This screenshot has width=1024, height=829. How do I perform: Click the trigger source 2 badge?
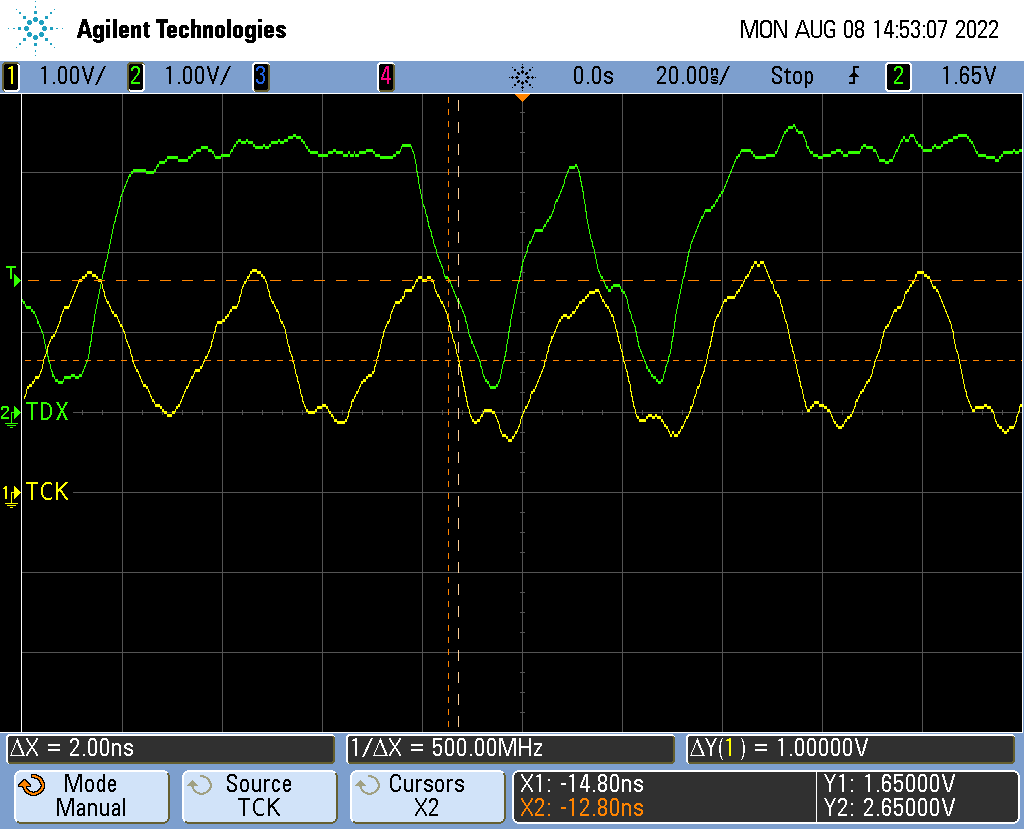coord(898,76)
